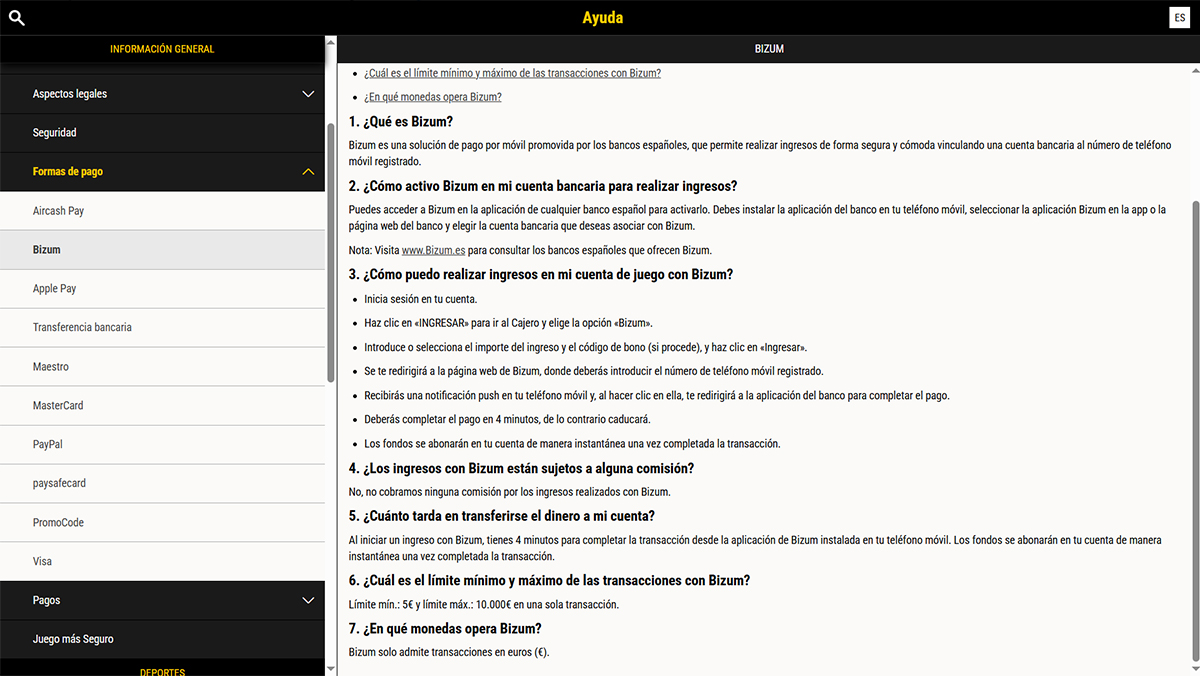The width and height of the screenshot is (1200, 676).
Task: Open the Seguridad section
Action: pyautogui.click(x=162, y=133)
